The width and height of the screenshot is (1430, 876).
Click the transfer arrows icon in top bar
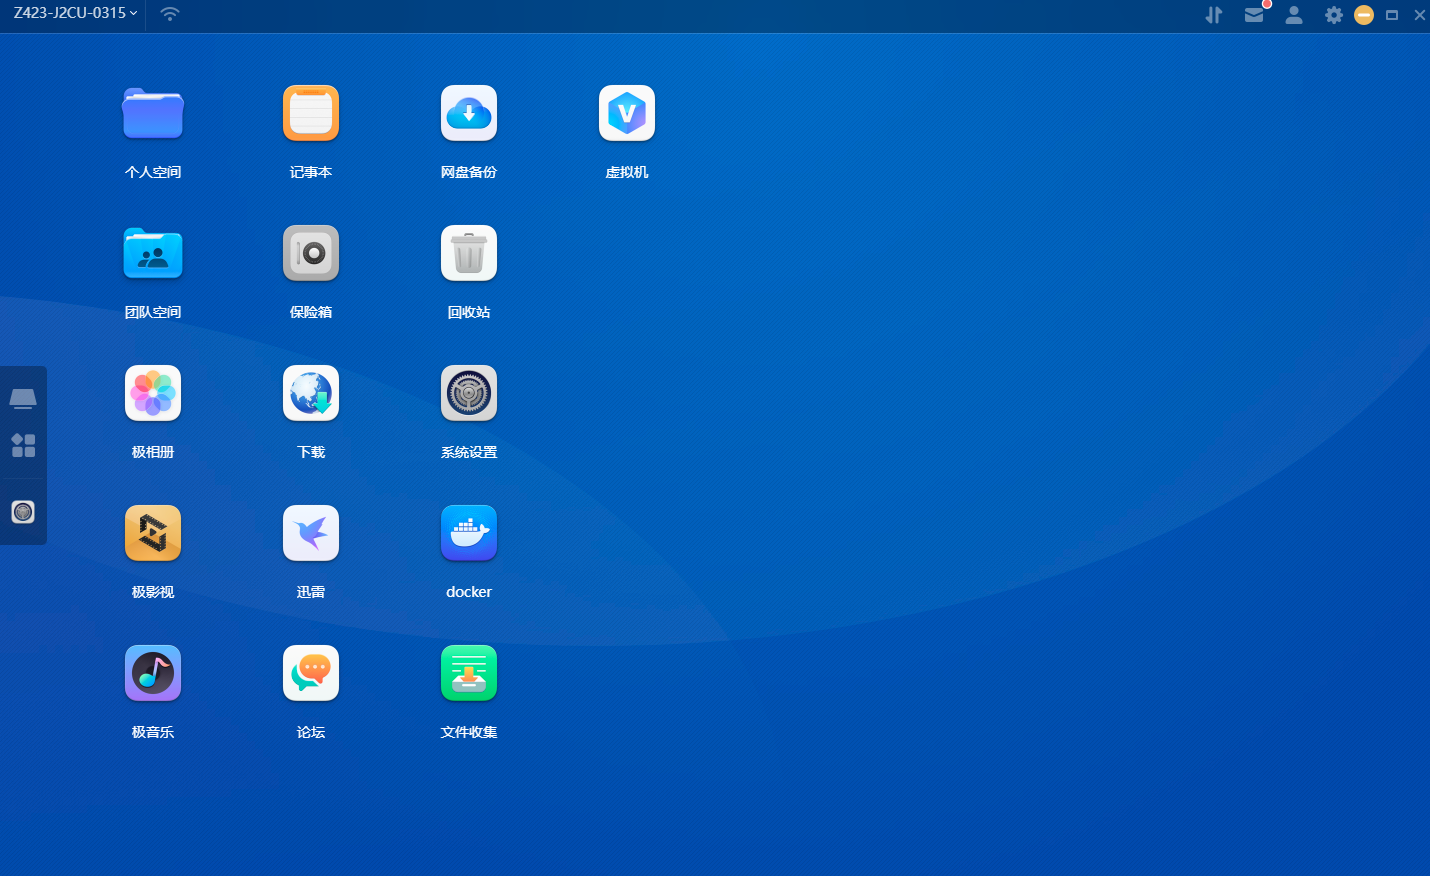point(1214,15)
